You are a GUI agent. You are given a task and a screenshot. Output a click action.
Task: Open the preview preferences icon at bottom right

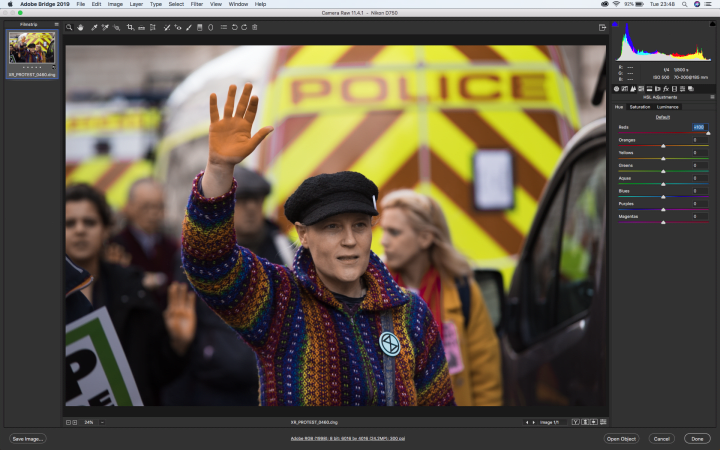point(603,422)
